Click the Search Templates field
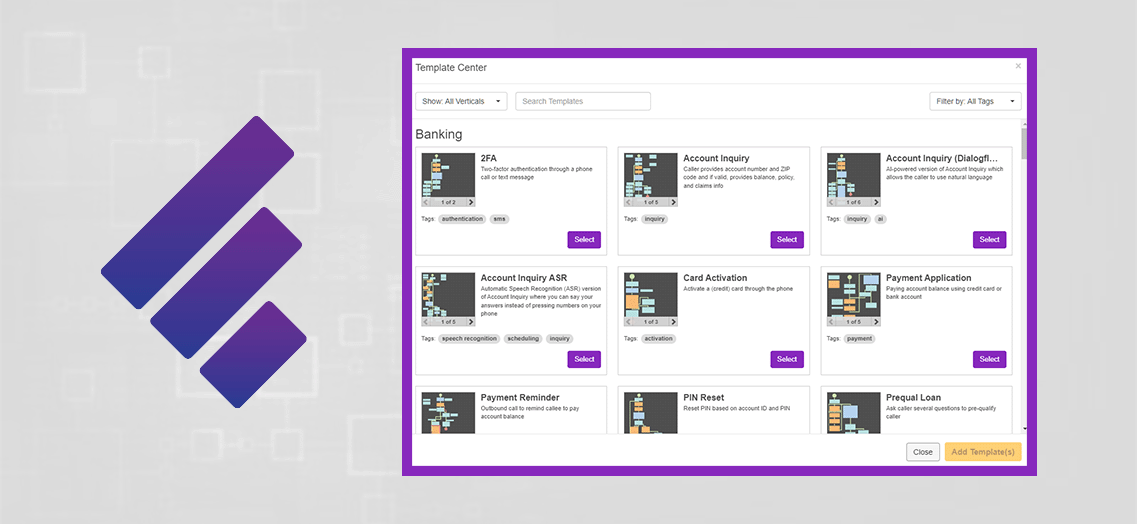Image resolution: width=1137 pixels, height=524 pixels. click(583, 101)
